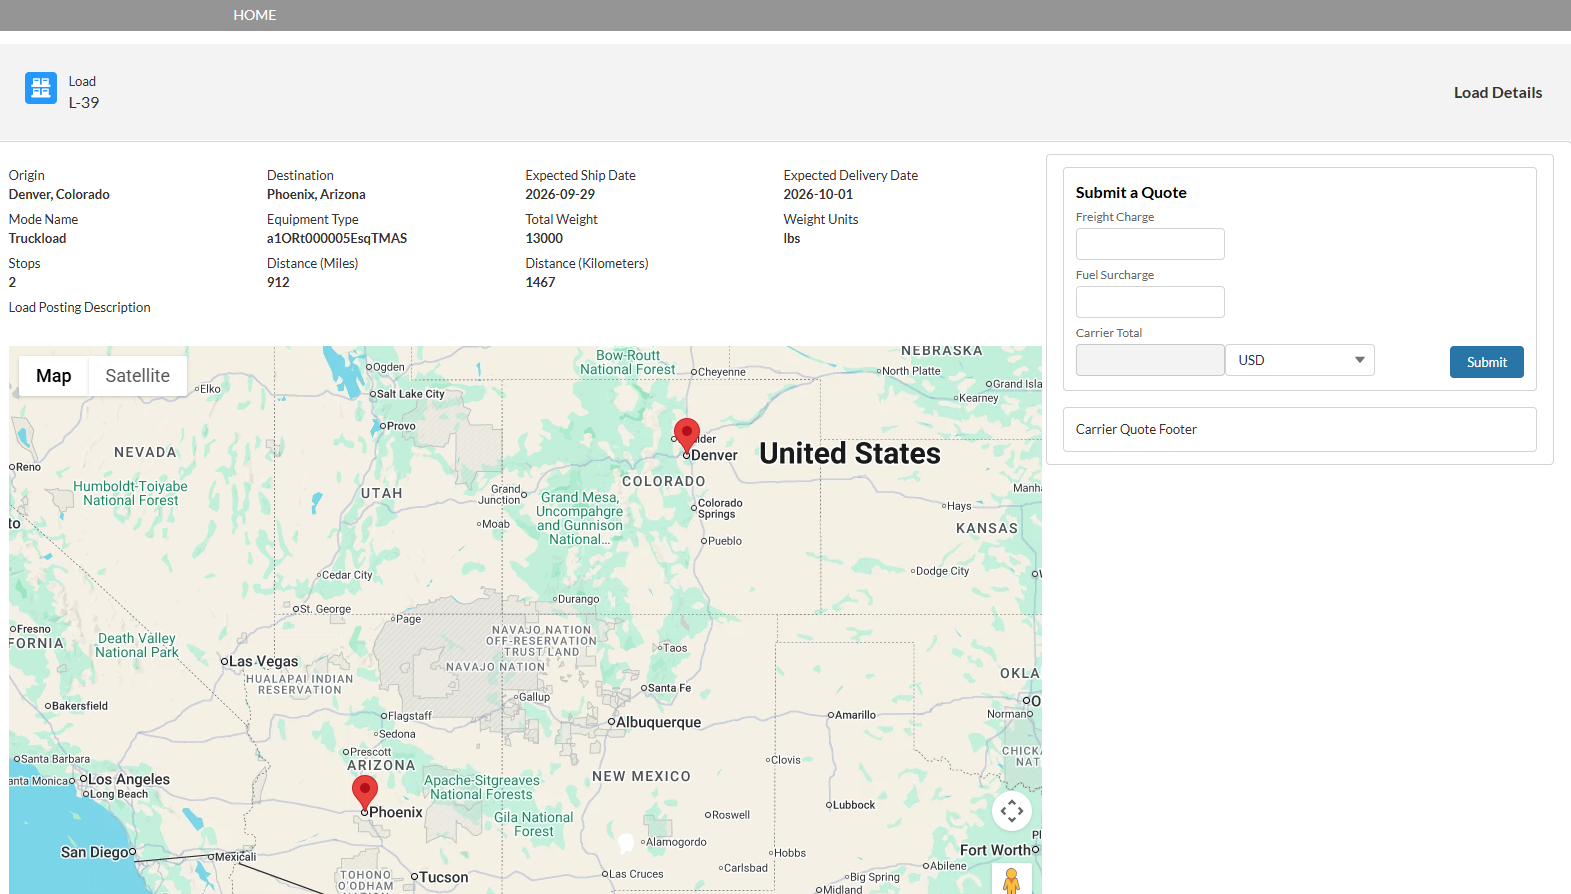Viewport: 1571px width, 894px height.
Task: Click the kilometers value 1467
Action: coord(540,282)
